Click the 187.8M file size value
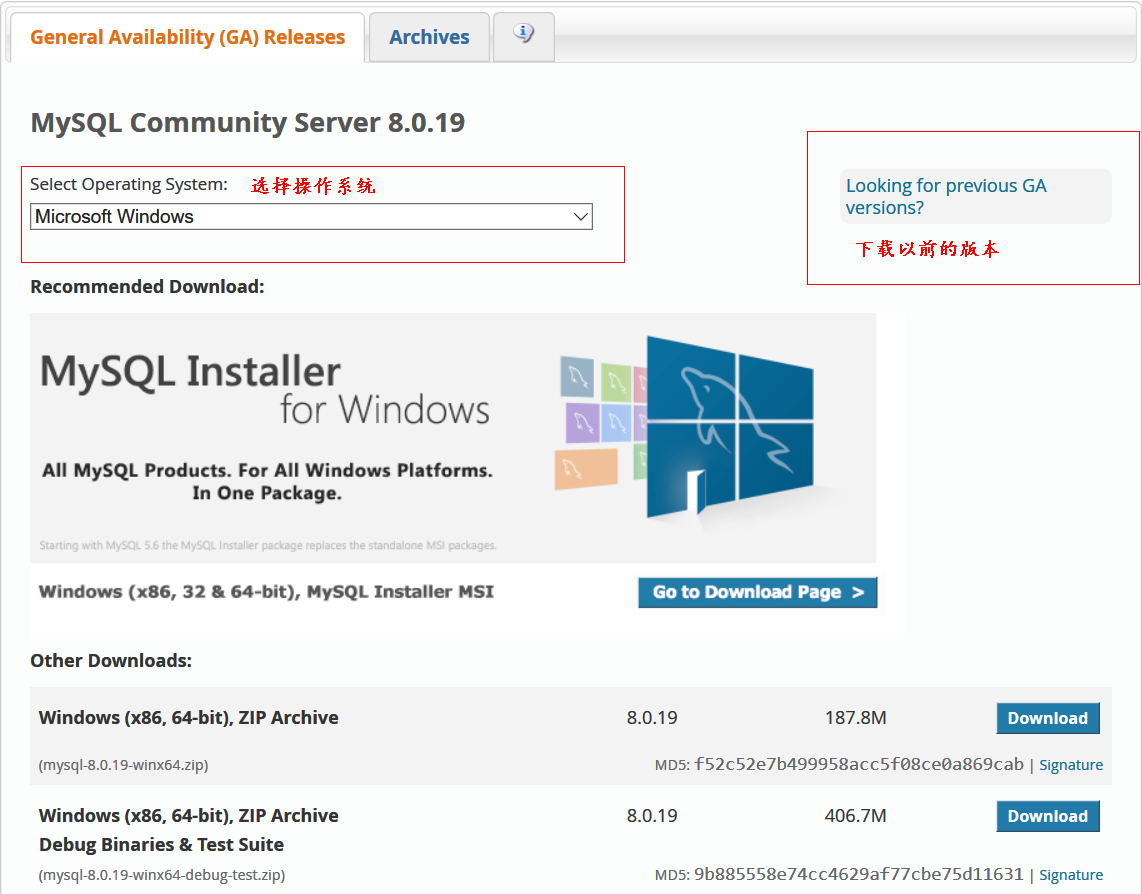 coord(855,718)
